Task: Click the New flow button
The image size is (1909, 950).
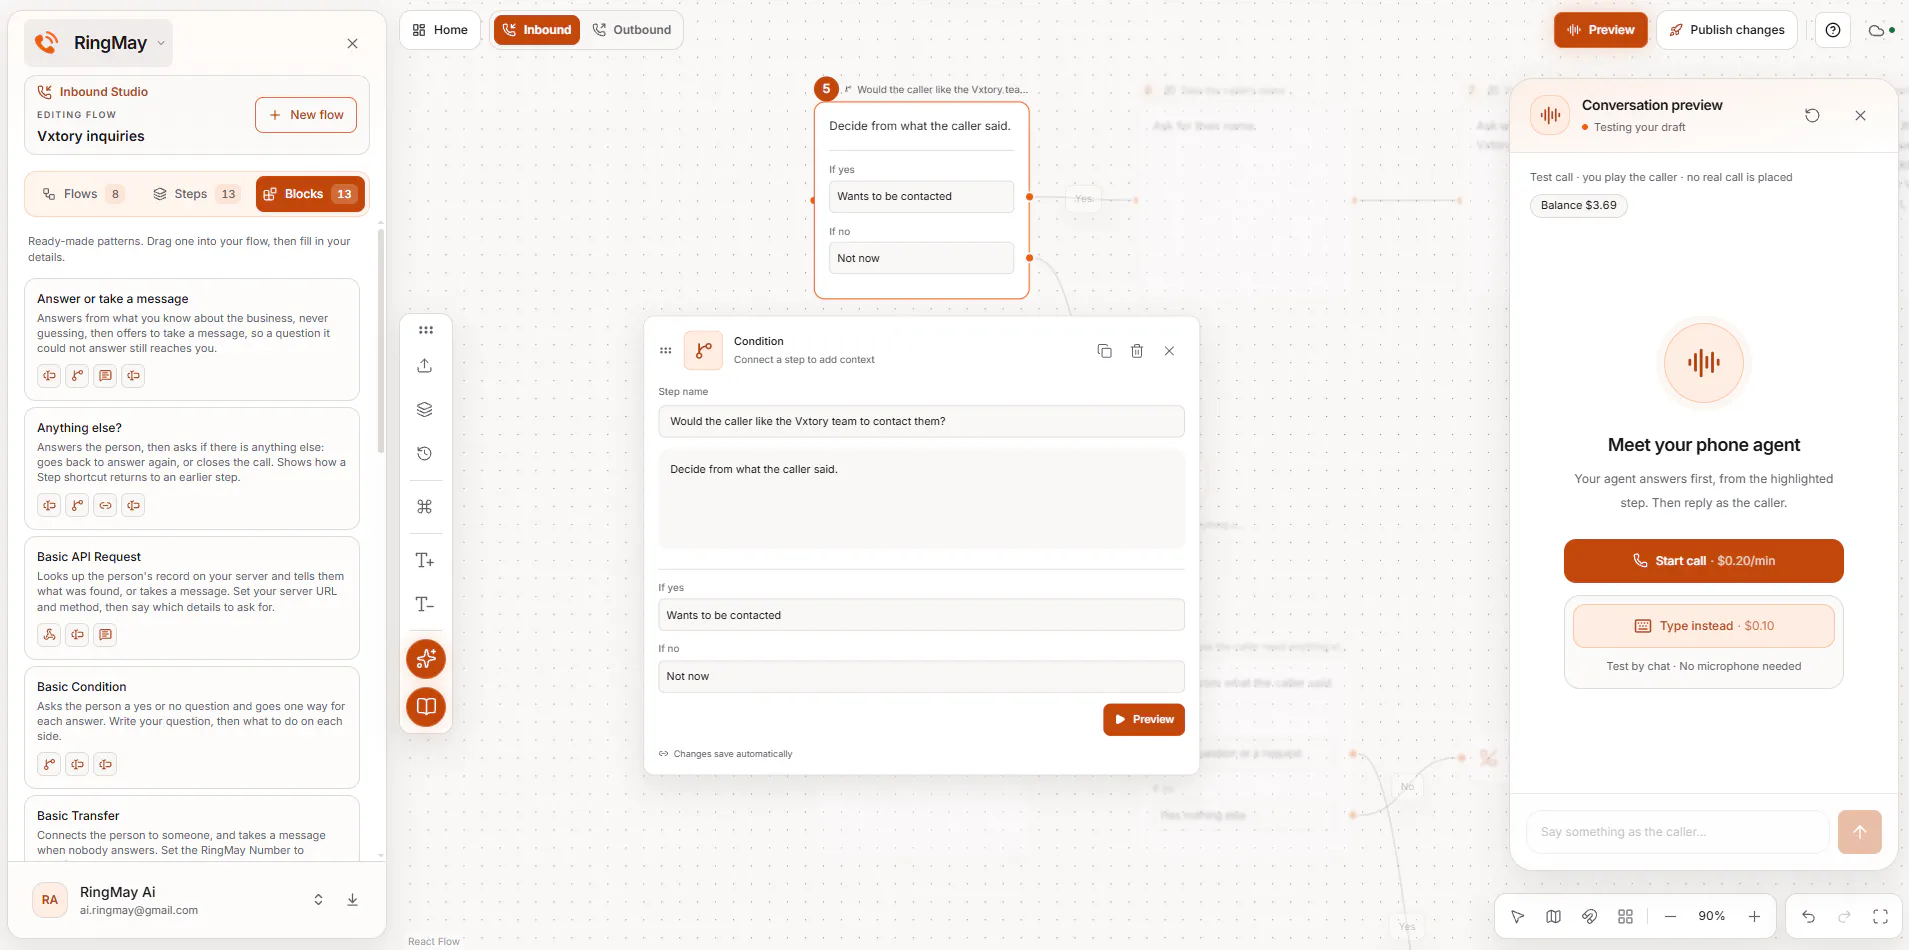Action: [306, 115]
